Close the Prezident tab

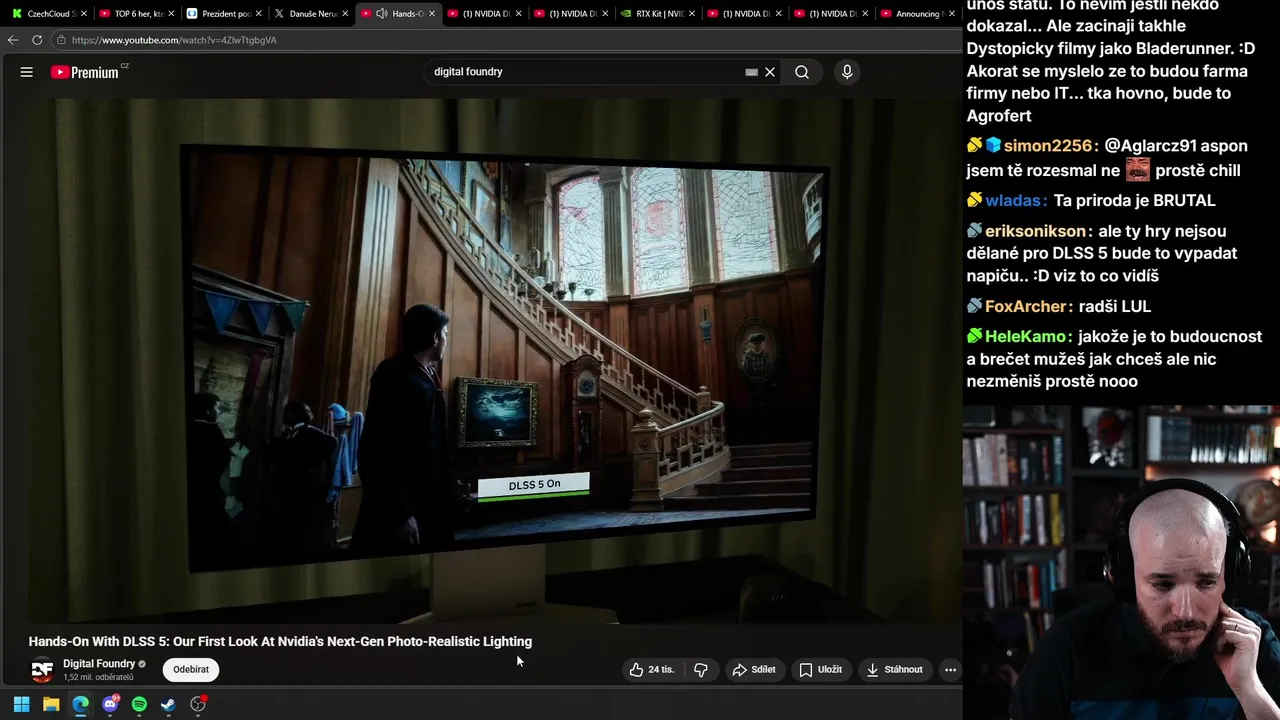pyautogui.click(x=258, y=14)
